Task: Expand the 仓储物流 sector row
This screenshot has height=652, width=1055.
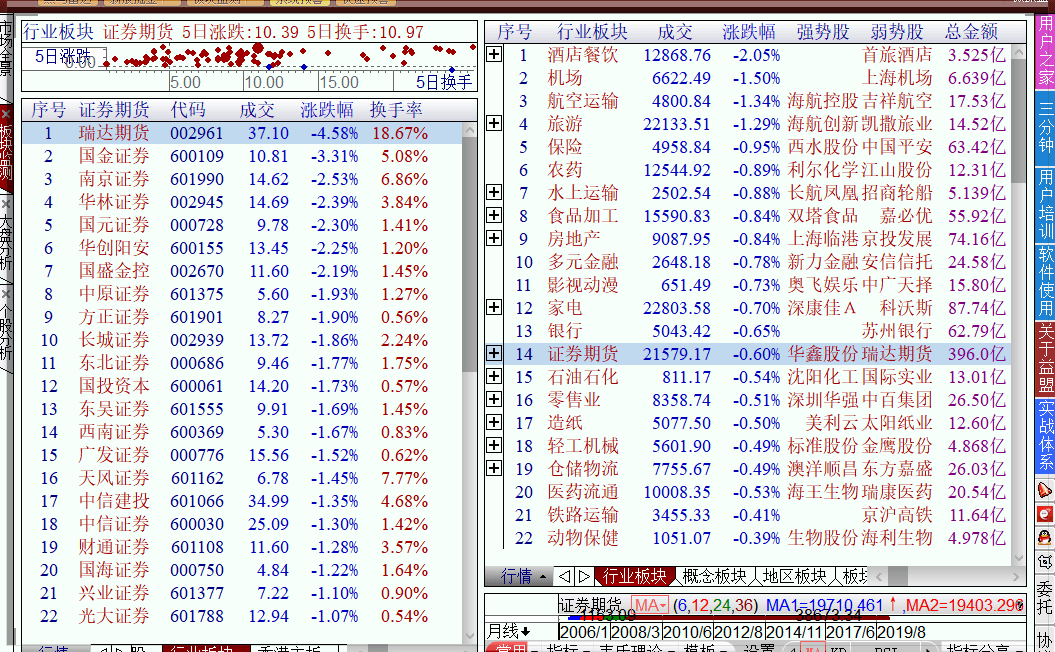Action: [494, 468]
